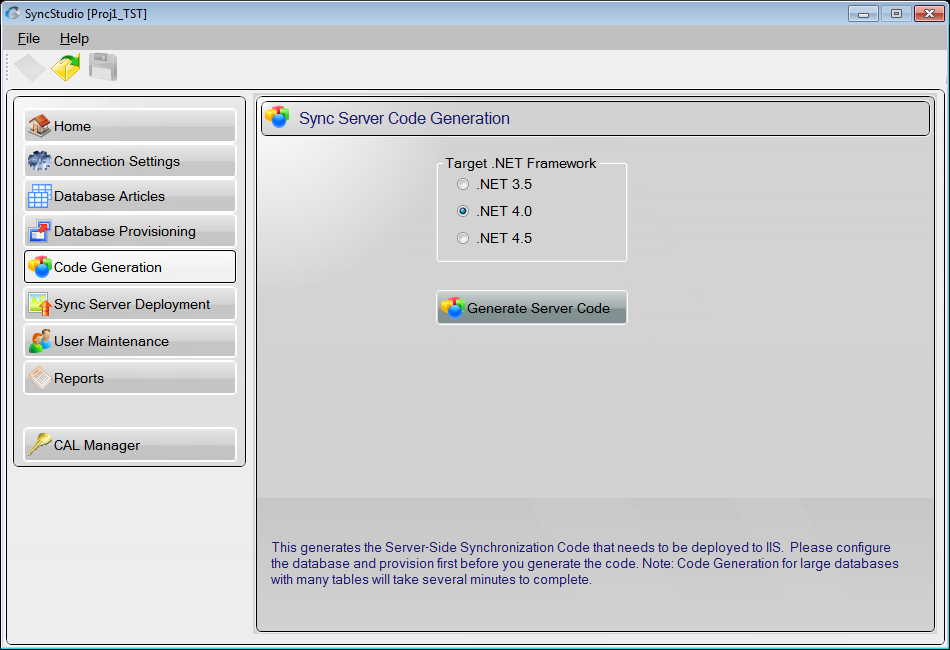950x650 pixels.
Task: Select the .NET 4.0 radio button
Action: (x=463, y=211)
